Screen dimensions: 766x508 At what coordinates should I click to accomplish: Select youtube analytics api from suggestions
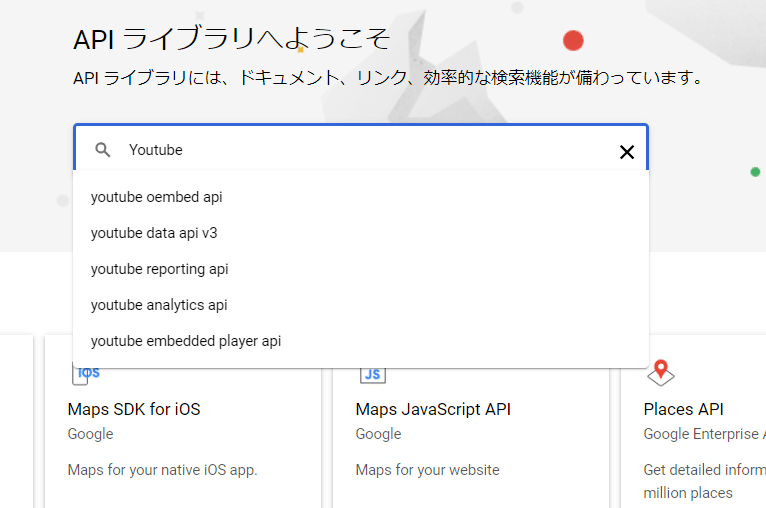point(159,305)
